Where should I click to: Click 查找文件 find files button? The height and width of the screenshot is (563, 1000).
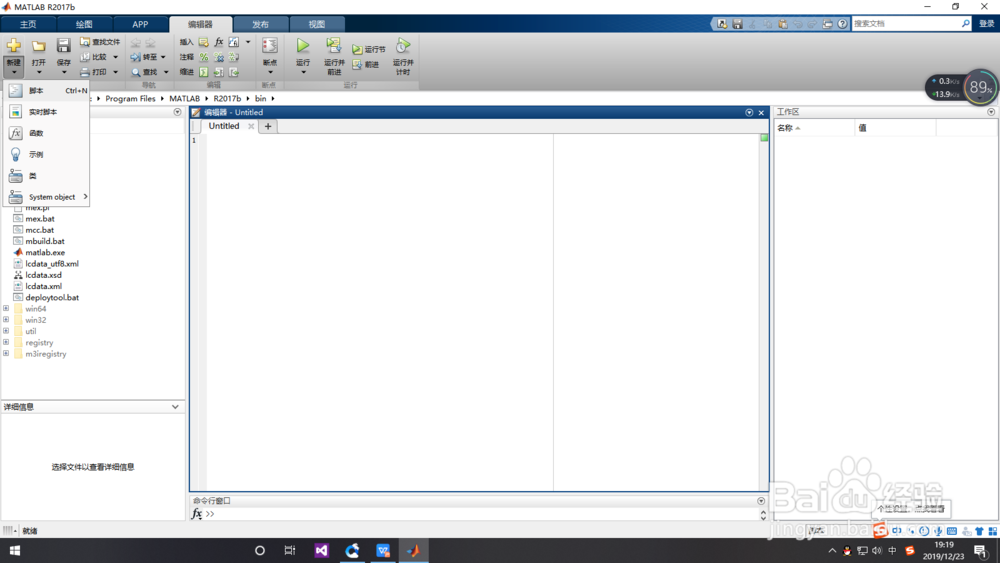click(100, 42)
